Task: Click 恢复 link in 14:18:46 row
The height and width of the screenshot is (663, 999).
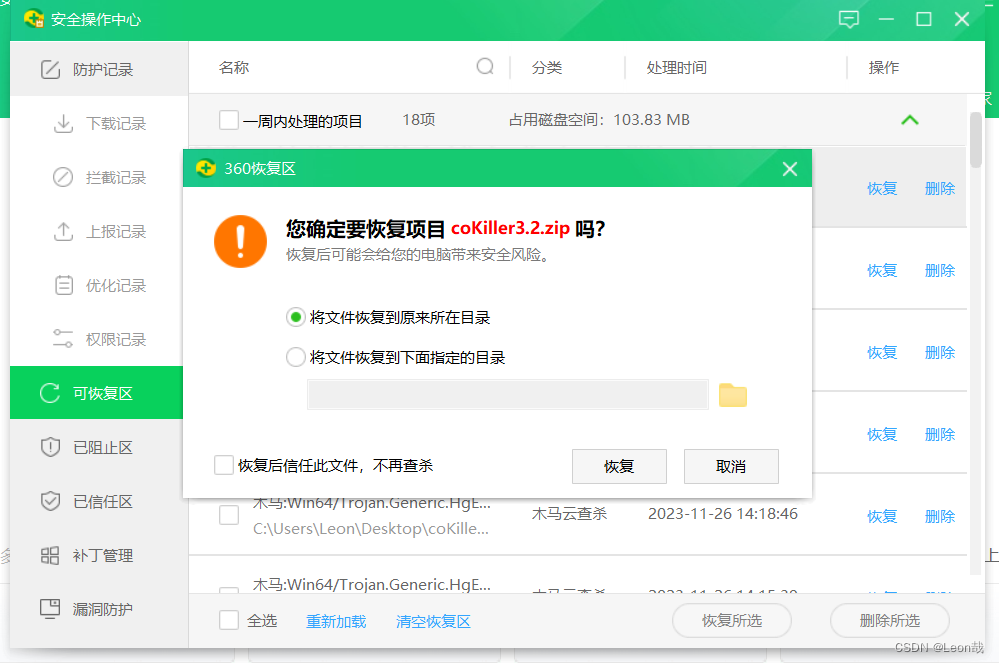Action: coord(882,516)
